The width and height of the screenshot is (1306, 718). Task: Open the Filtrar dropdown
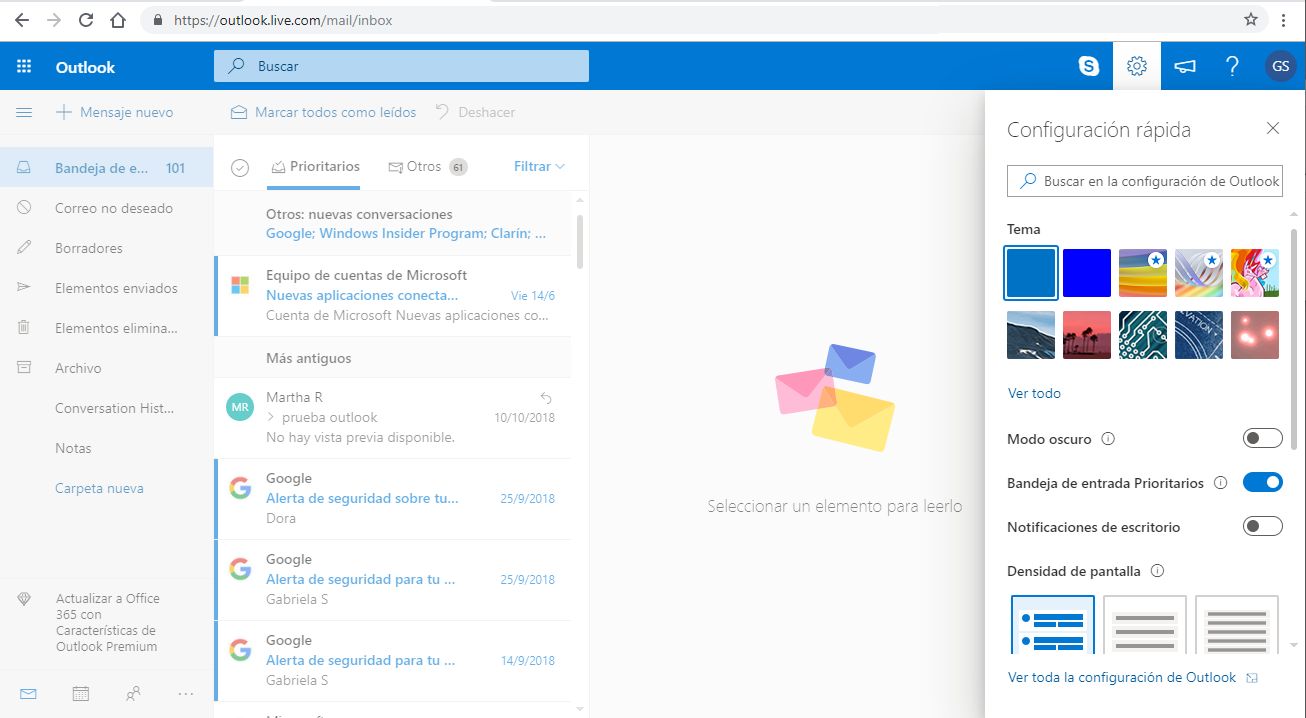(540, 166)
